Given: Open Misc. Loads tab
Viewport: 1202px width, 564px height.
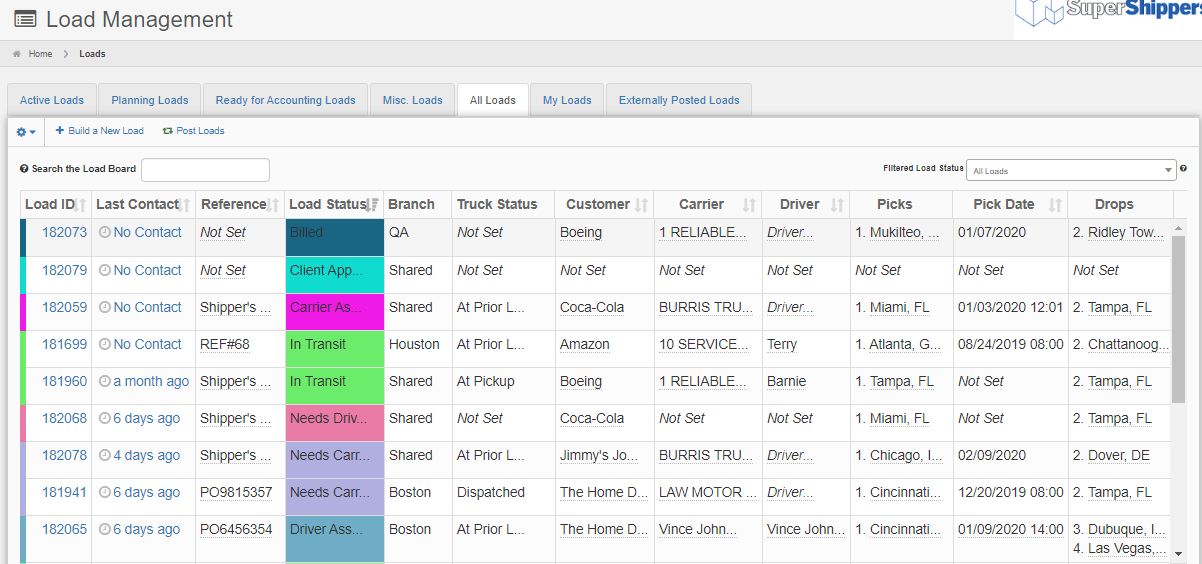Looking at the screenshot, I should tap(412, 100).
